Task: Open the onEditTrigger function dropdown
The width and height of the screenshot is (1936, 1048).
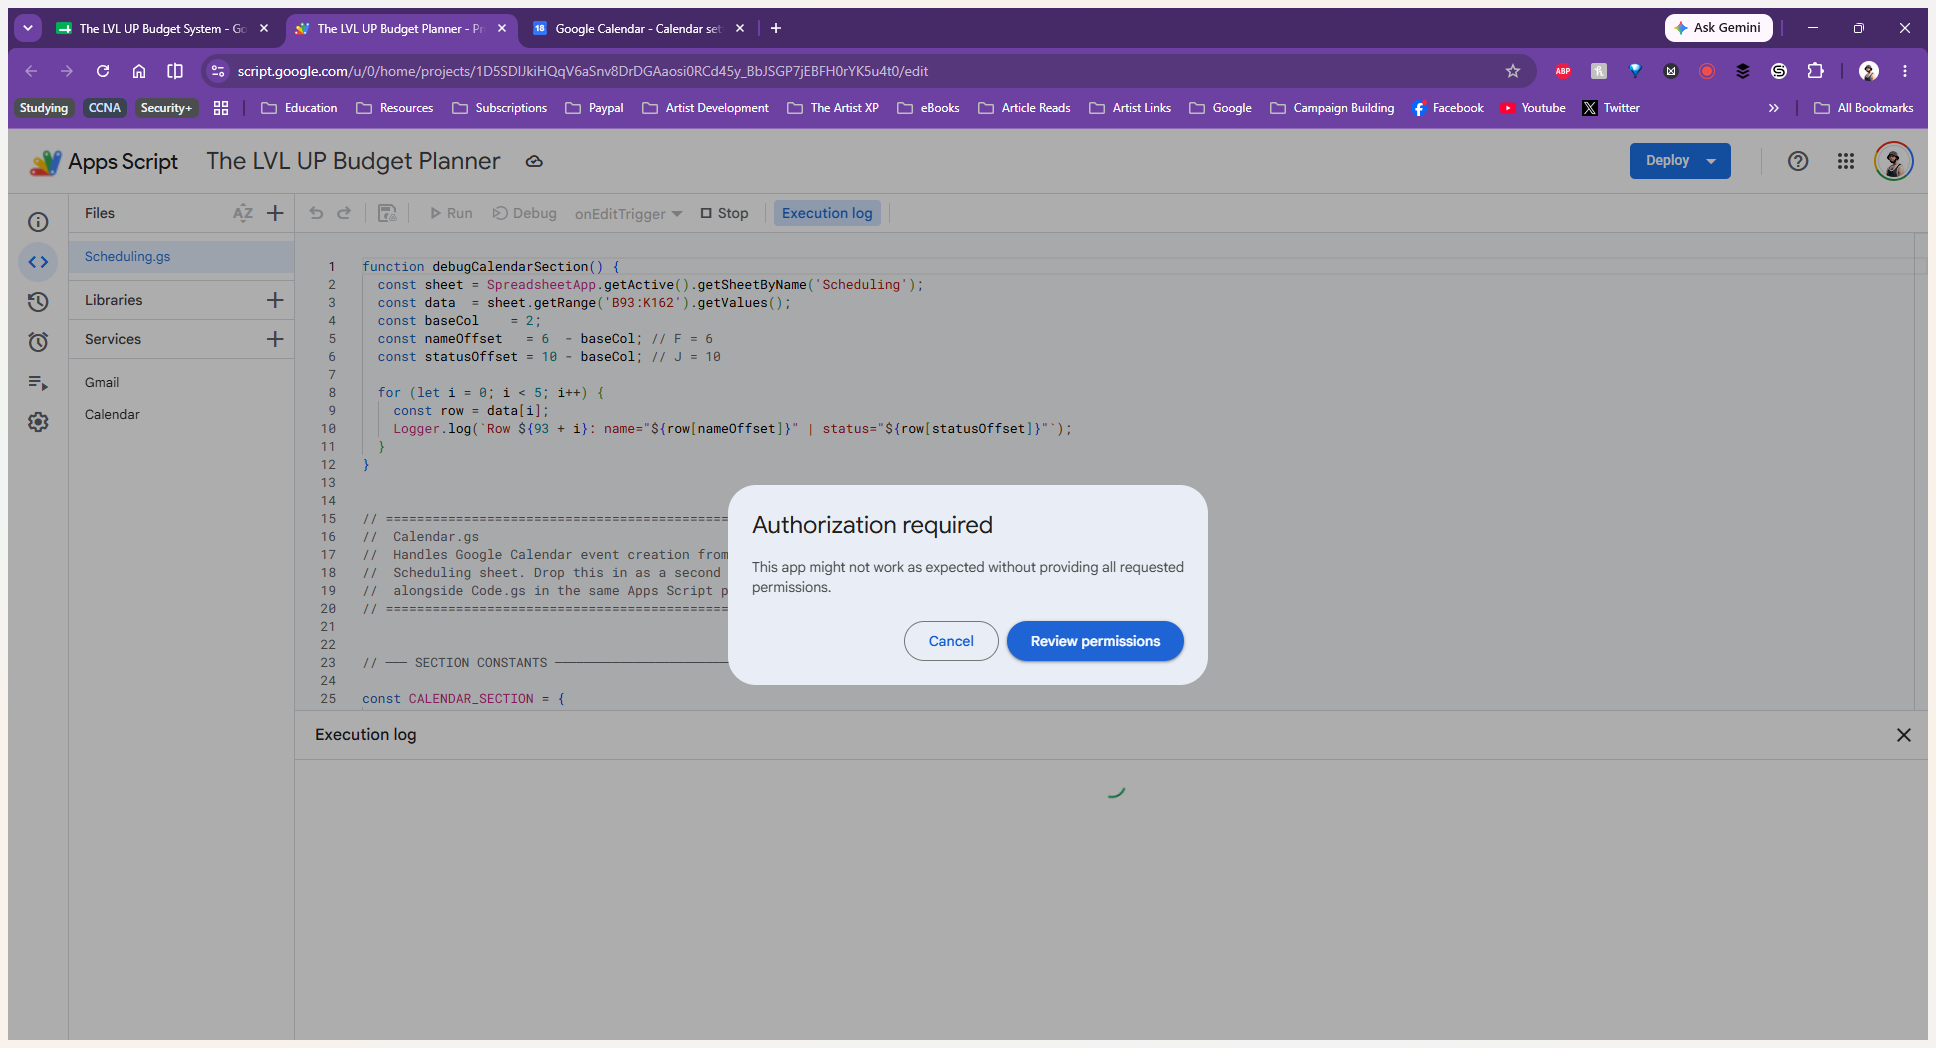Action: pos(628,214)
